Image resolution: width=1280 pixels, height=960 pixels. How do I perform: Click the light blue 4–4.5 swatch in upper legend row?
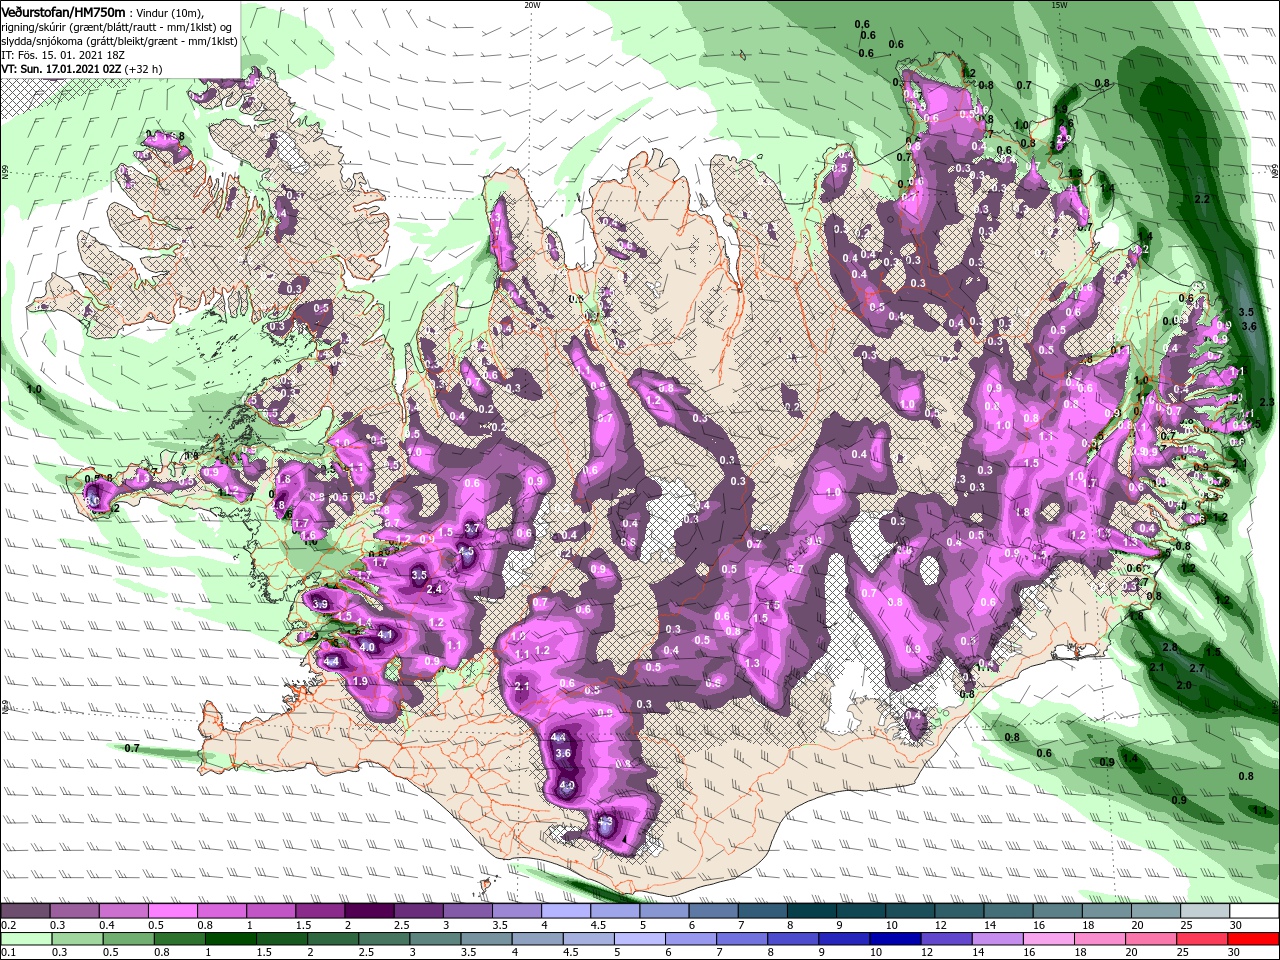(x=566, y=911)
